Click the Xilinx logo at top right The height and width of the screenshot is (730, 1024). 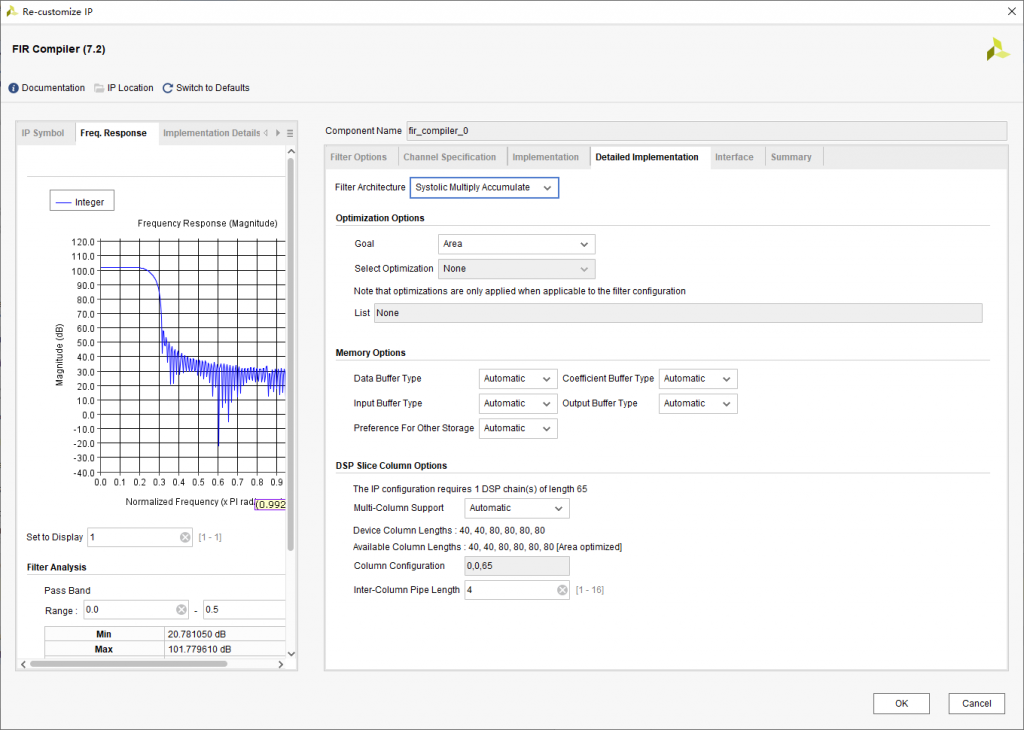click(998, 50)
